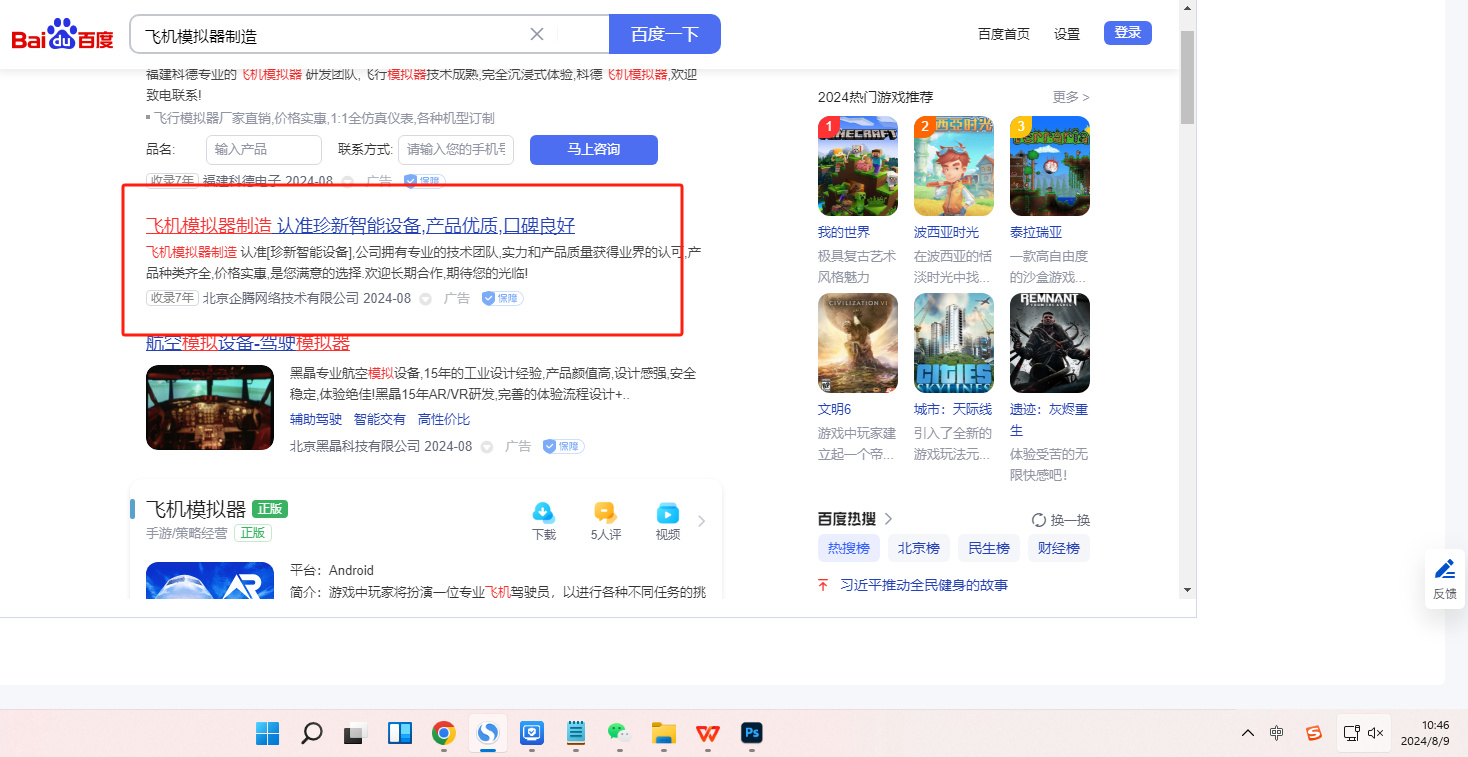Click 保障 badge on 北京黑晶科技 result

tap(563, 446)
